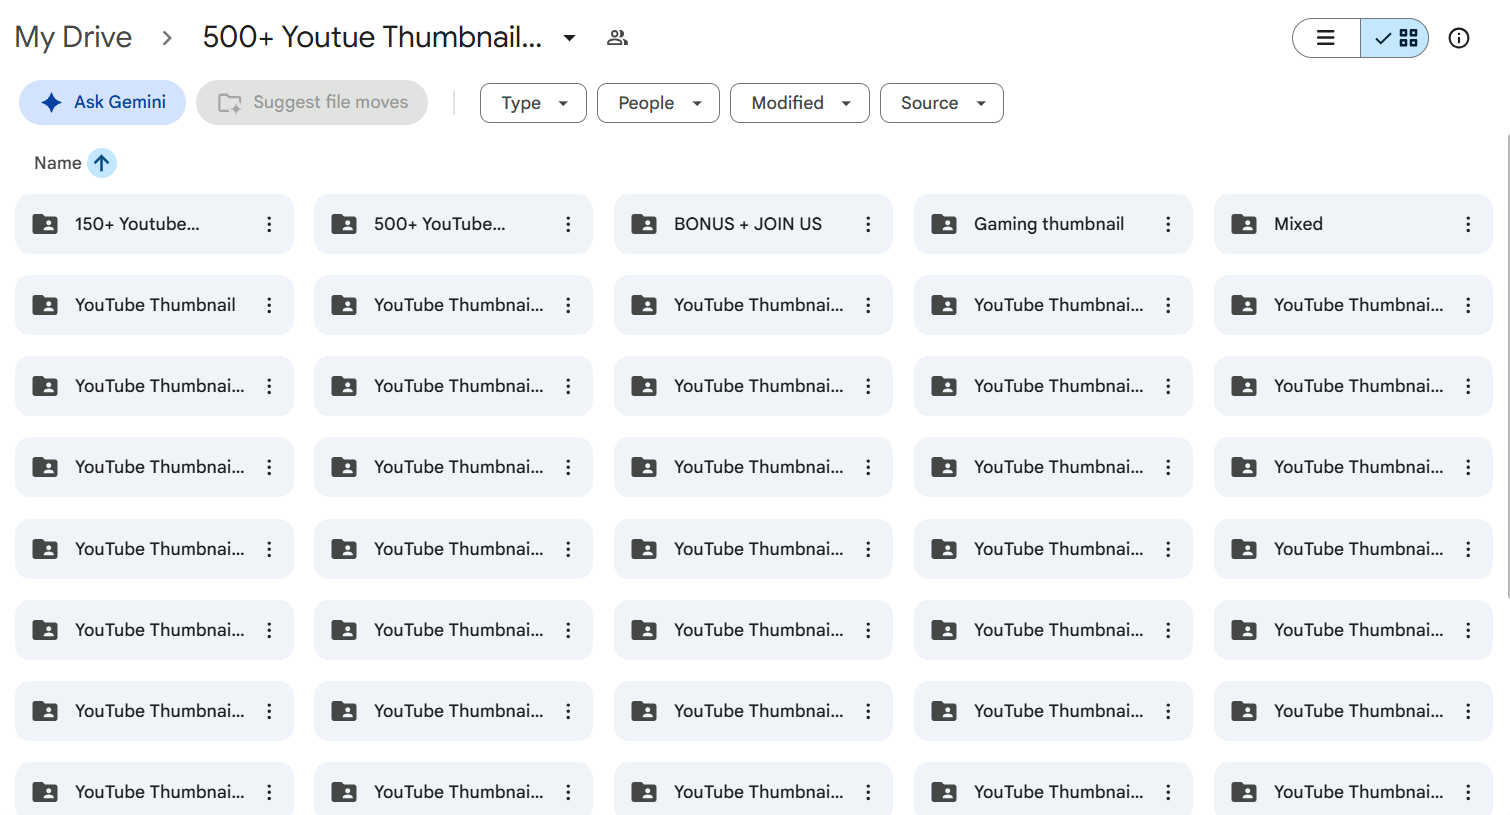Click Suggest file moves button
The image size is (1510, 815).
[312, 102]
